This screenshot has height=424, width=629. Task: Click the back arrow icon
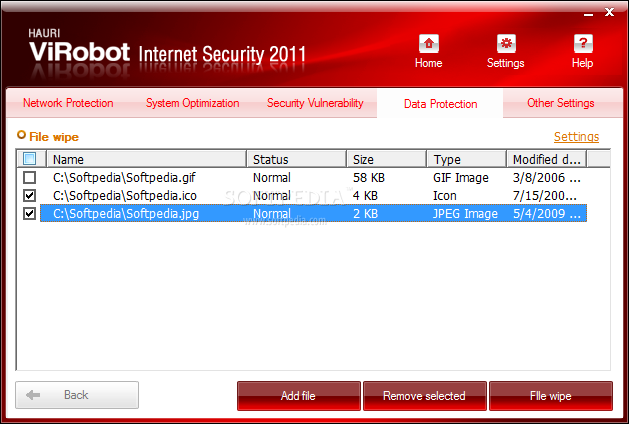(x=33, y=395)
